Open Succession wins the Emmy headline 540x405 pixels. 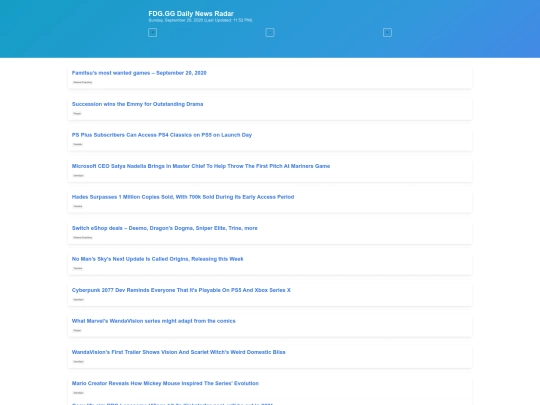[137, 104]
